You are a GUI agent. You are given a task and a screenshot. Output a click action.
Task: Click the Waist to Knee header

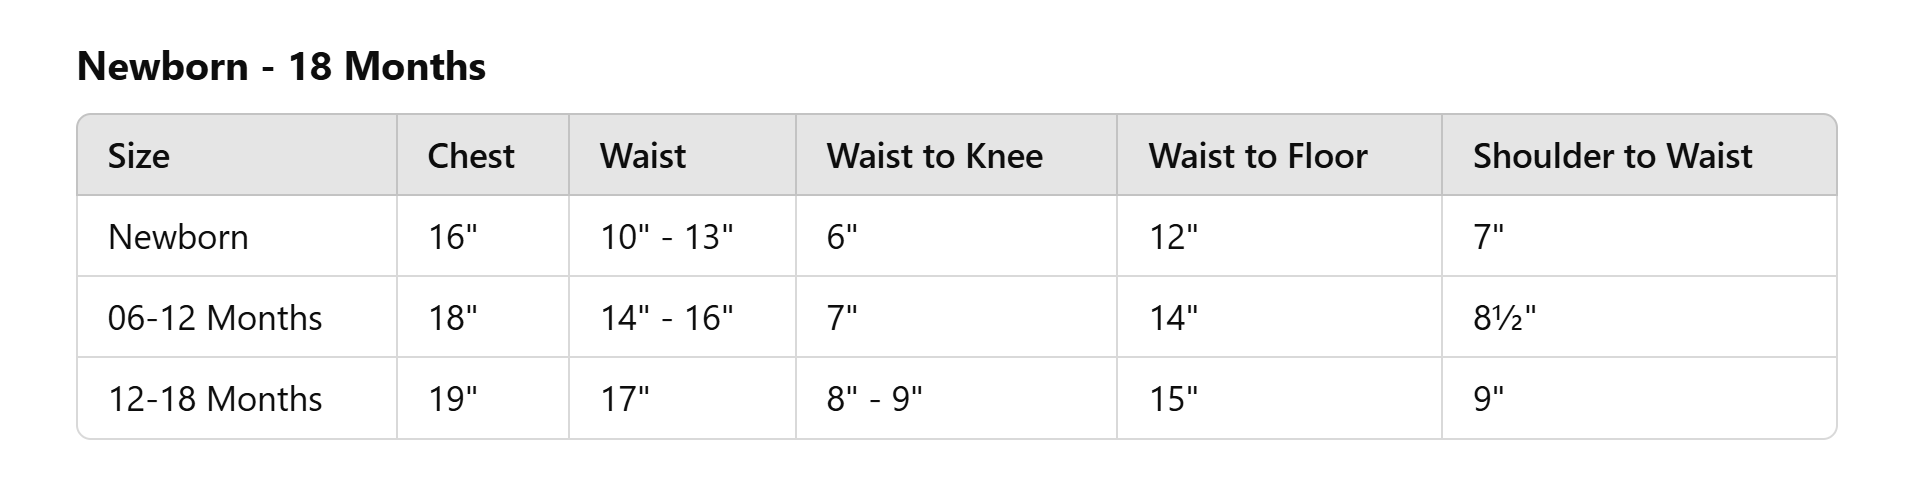tap(934, 156)
